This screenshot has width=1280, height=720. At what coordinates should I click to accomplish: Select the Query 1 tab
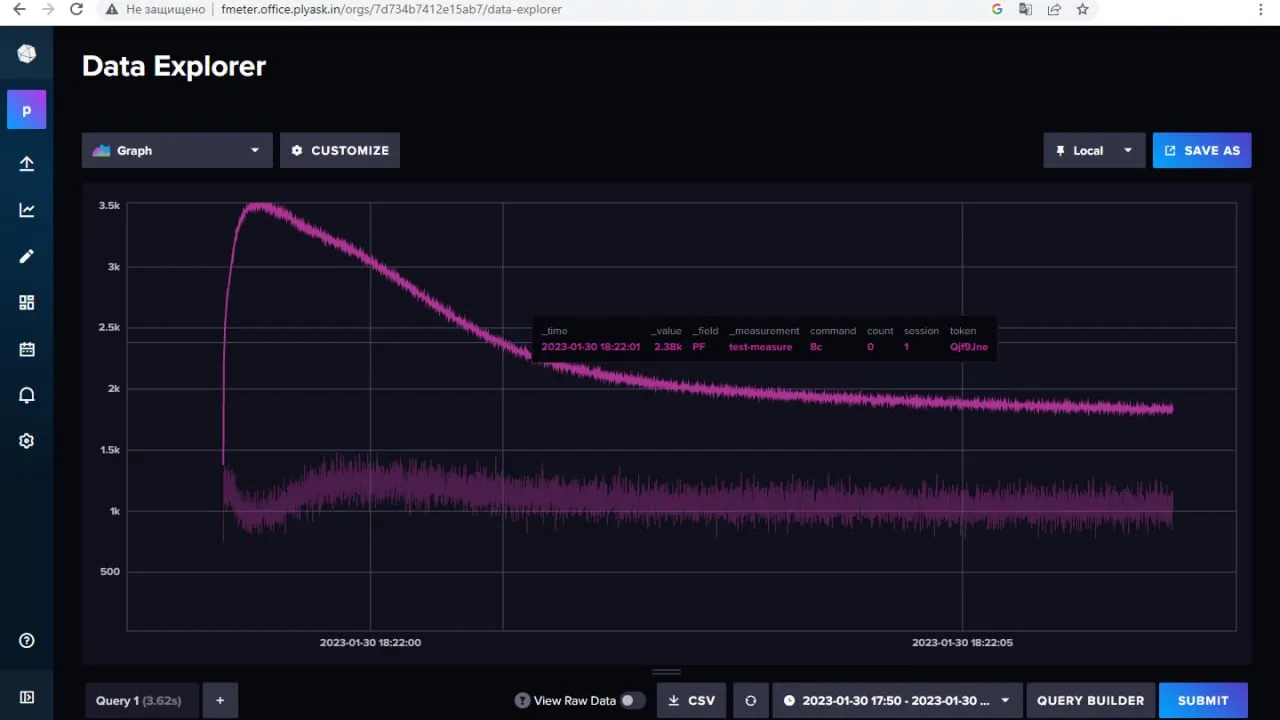pos(141,701)
